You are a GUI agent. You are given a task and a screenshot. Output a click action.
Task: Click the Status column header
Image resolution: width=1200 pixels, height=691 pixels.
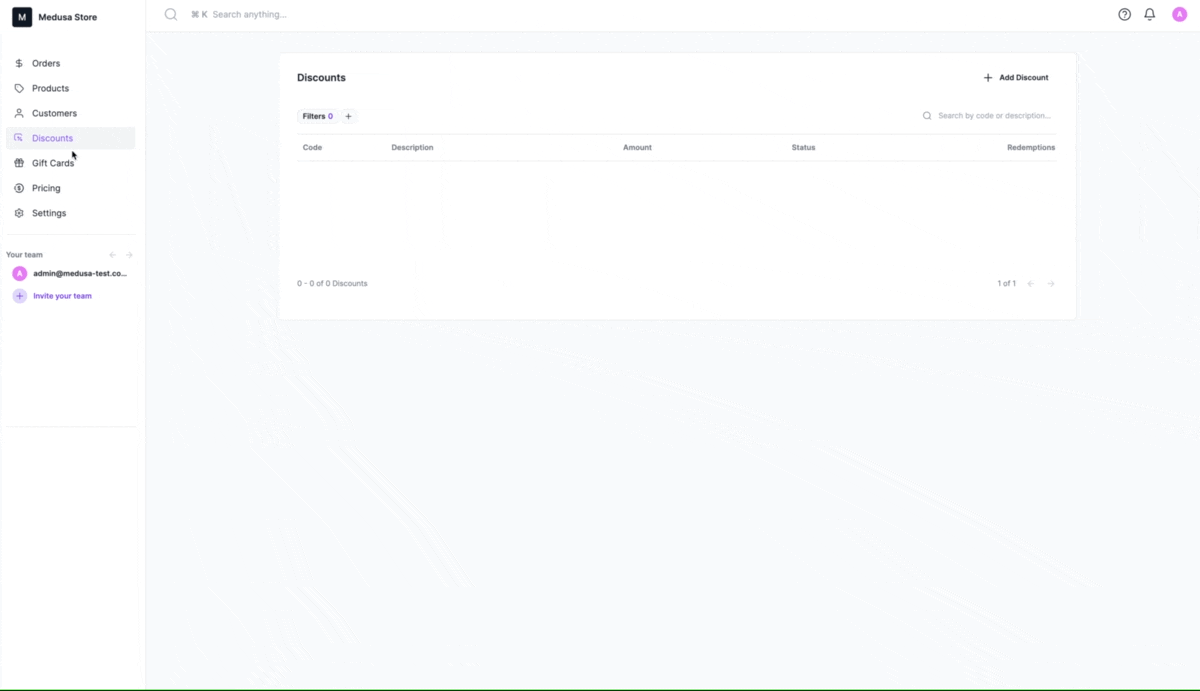pyautogui.click(x=803, y=147)
